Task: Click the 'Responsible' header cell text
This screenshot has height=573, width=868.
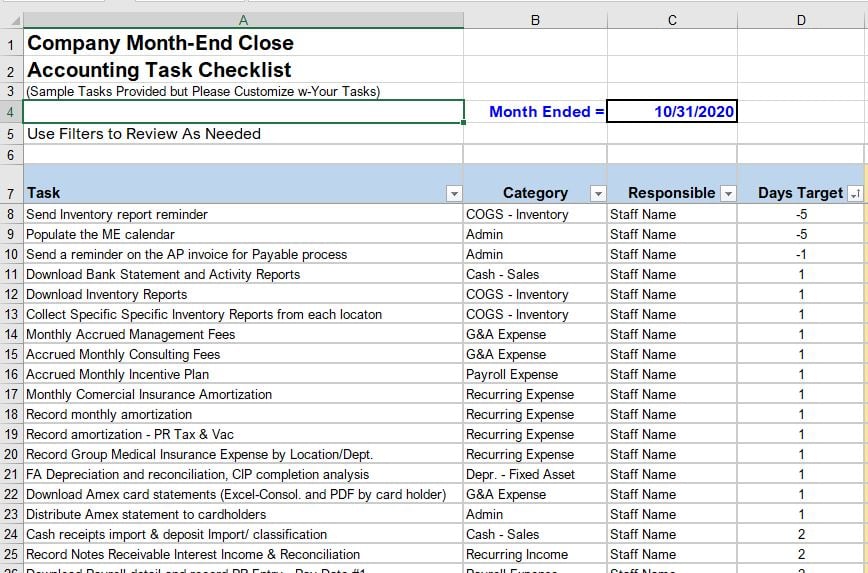Action: (671, 193)
